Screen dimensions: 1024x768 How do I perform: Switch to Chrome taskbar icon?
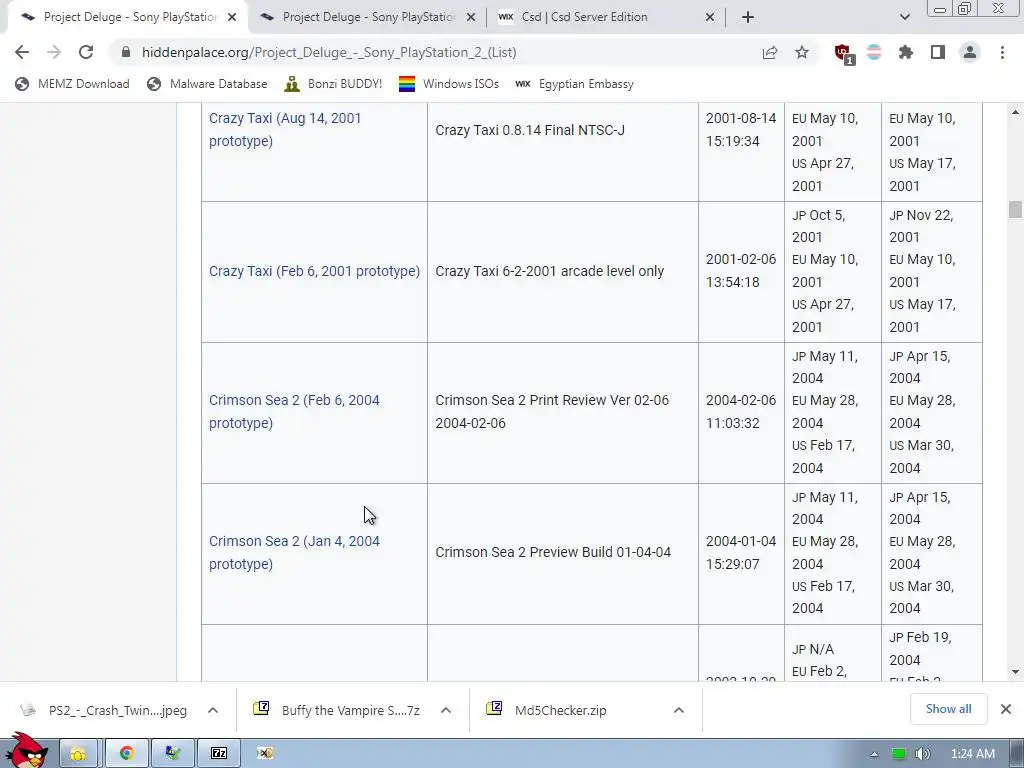pyautogui.click(x=127, y=754)
